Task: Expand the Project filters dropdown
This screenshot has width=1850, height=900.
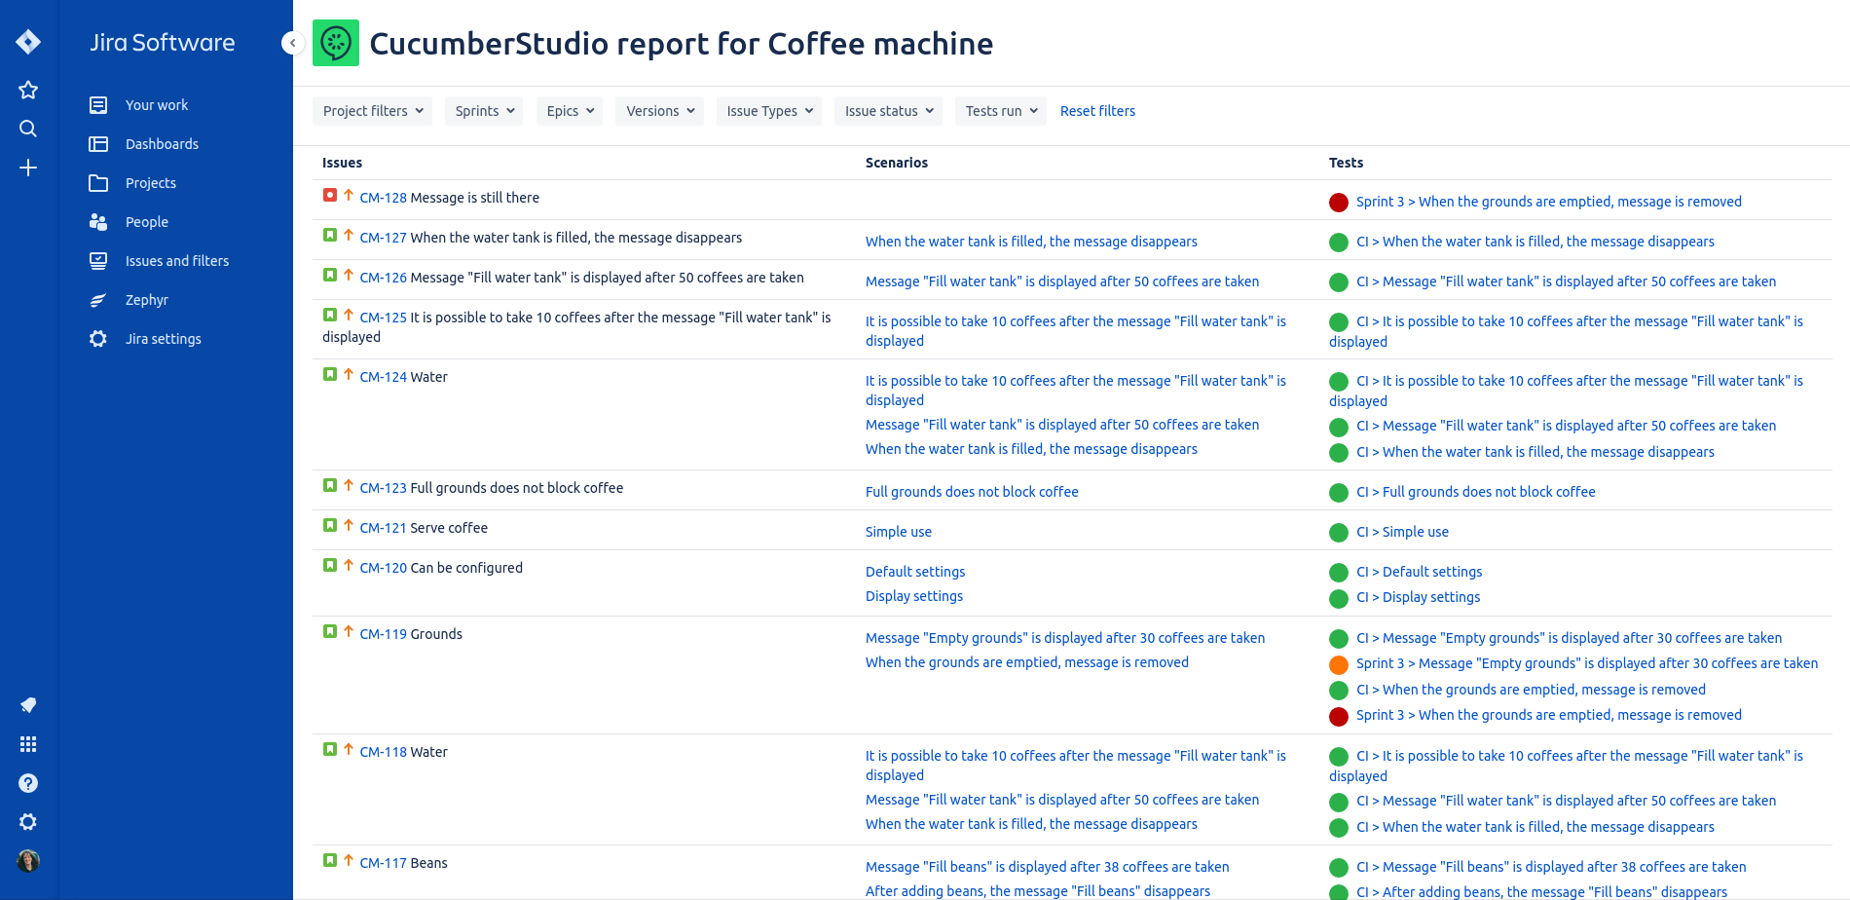Action: tap(372, 111)
